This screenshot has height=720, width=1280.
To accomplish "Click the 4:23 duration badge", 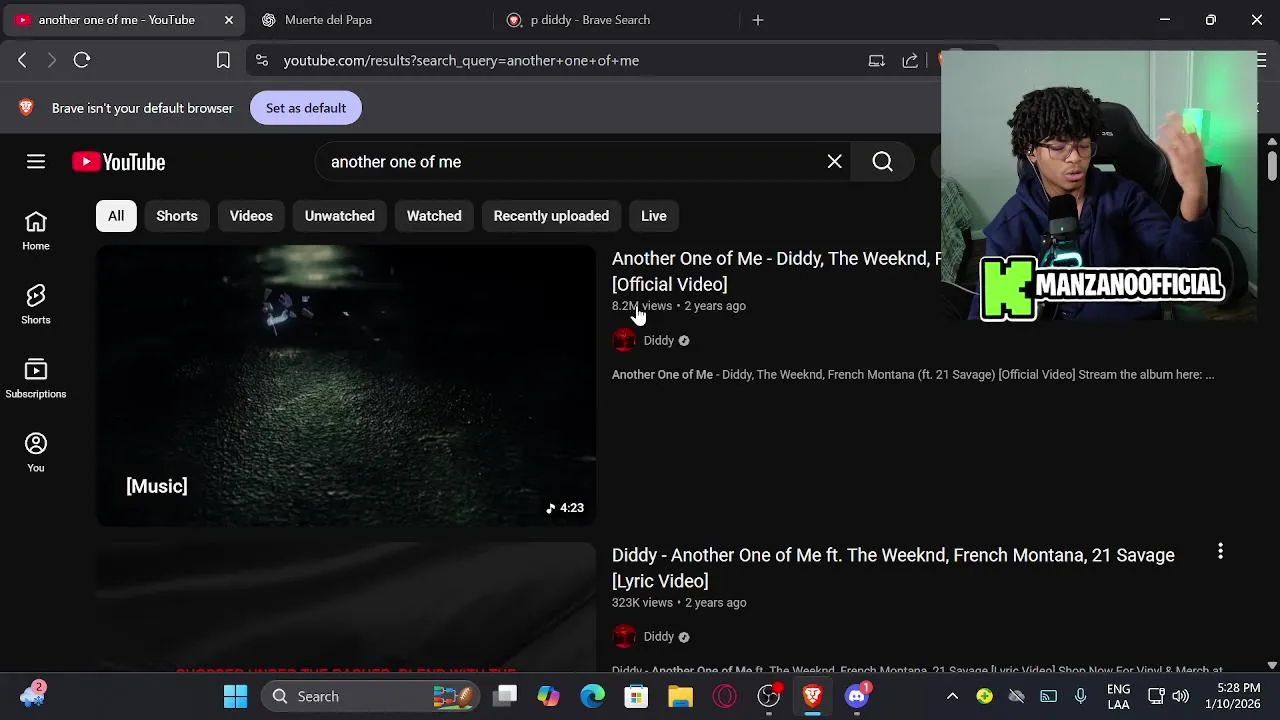I will tap(565, 508).
